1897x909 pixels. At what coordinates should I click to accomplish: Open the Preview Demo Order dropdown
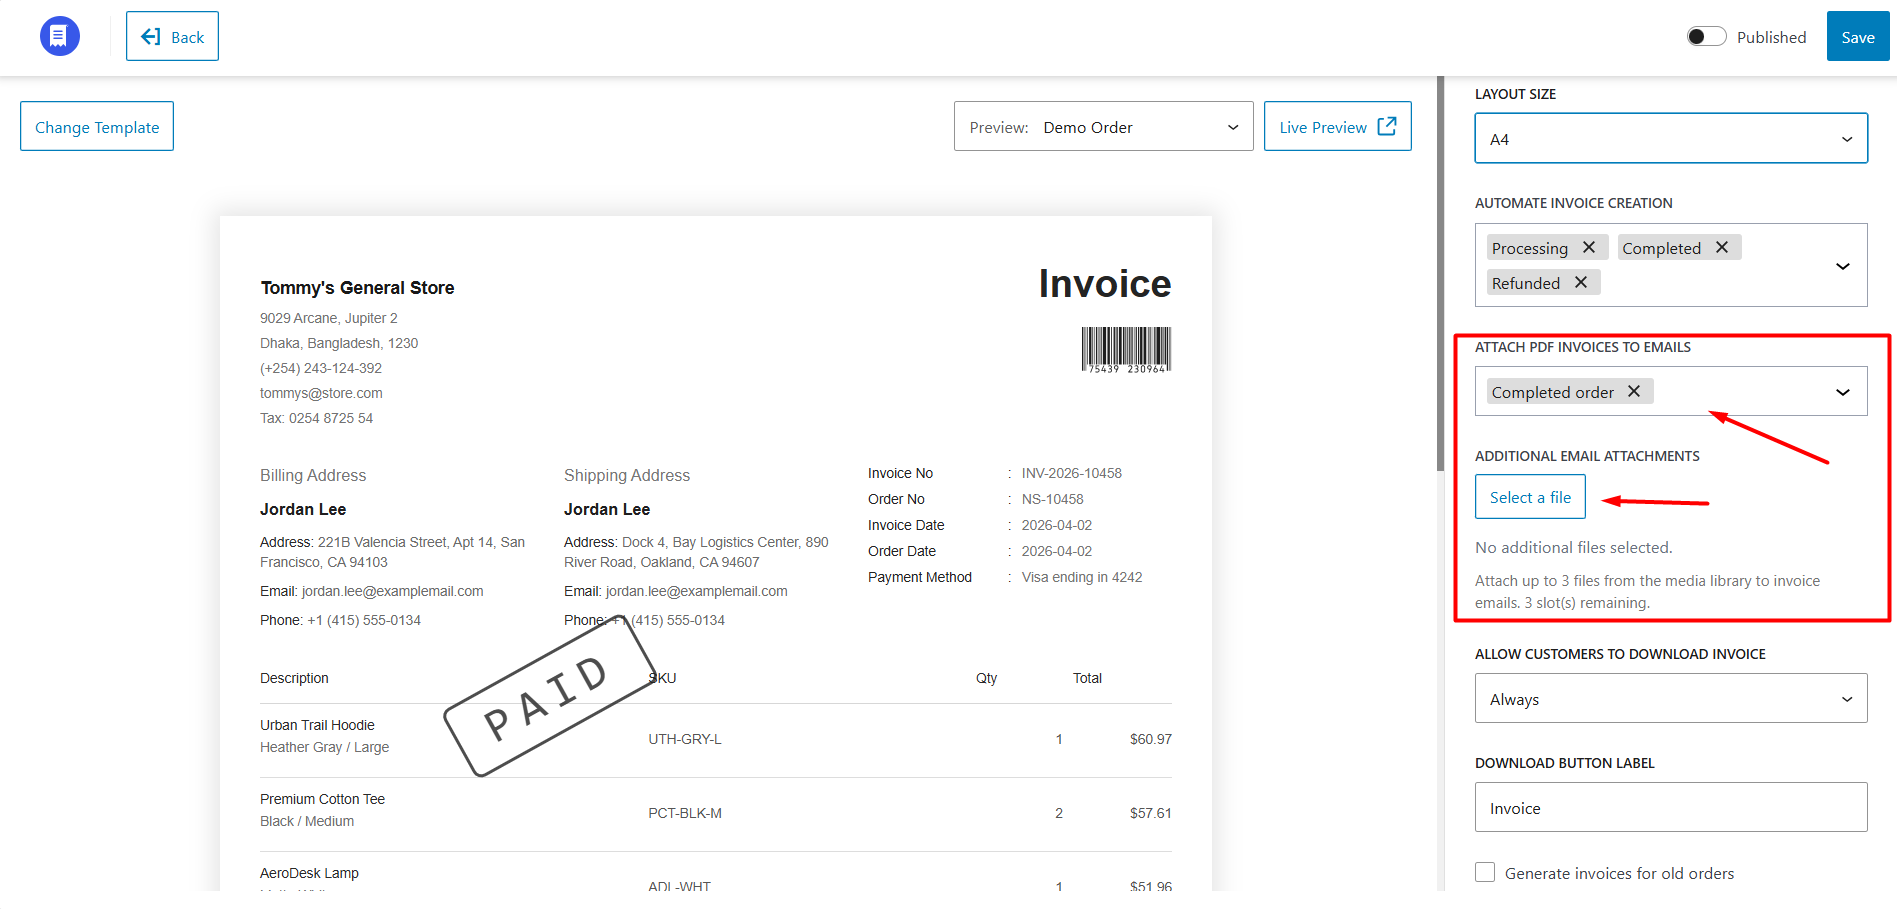click(1103, 126)
